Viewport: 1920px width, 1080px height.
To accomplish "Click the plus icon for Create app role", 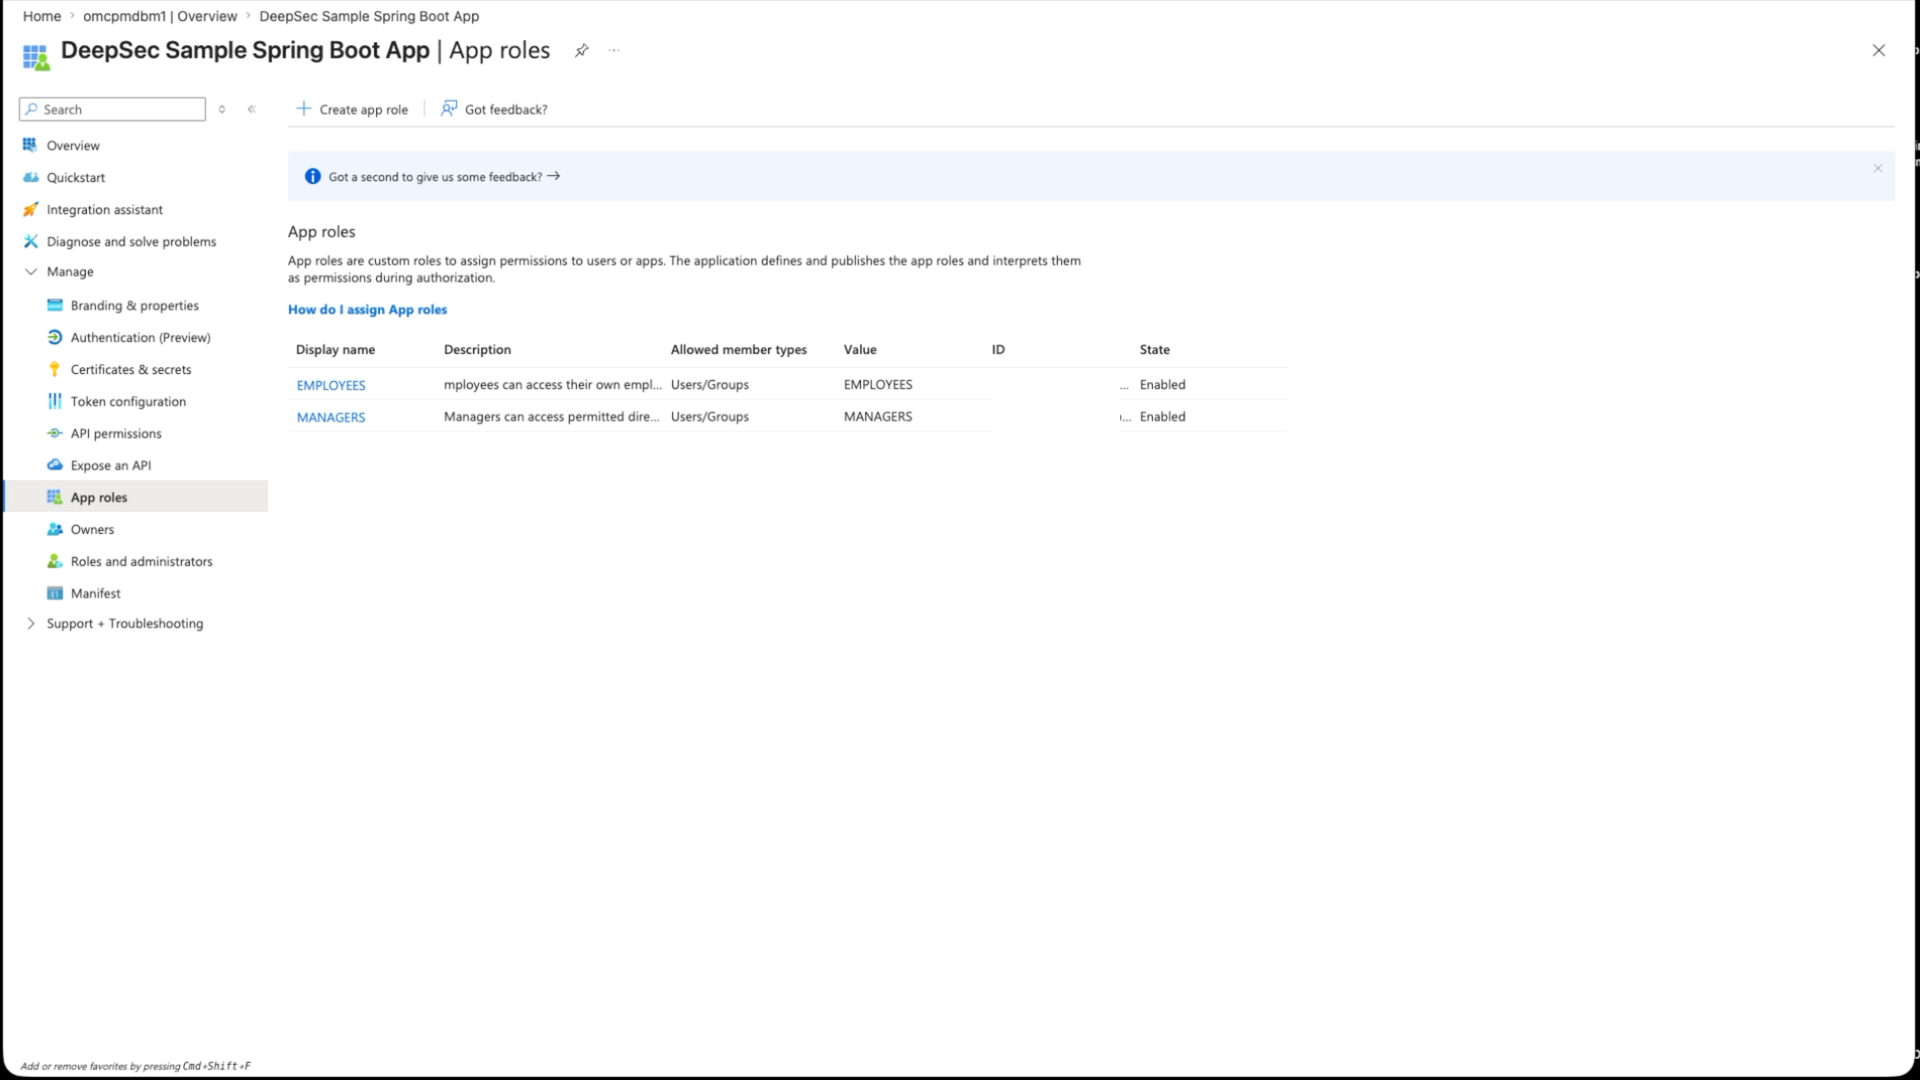I will 304,108.
